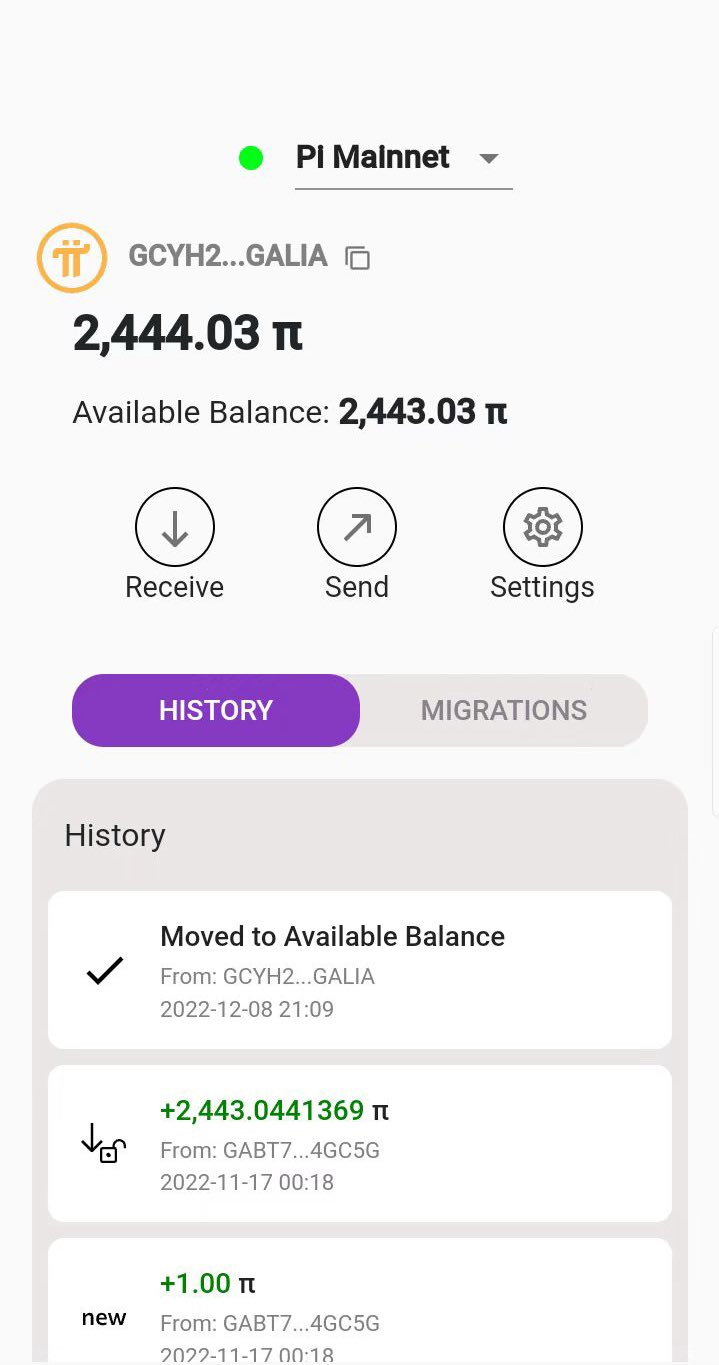Click the GCYH2...GALIA wallet address text
Viewport: 719px width, 1365px height.
coord(228,256)
